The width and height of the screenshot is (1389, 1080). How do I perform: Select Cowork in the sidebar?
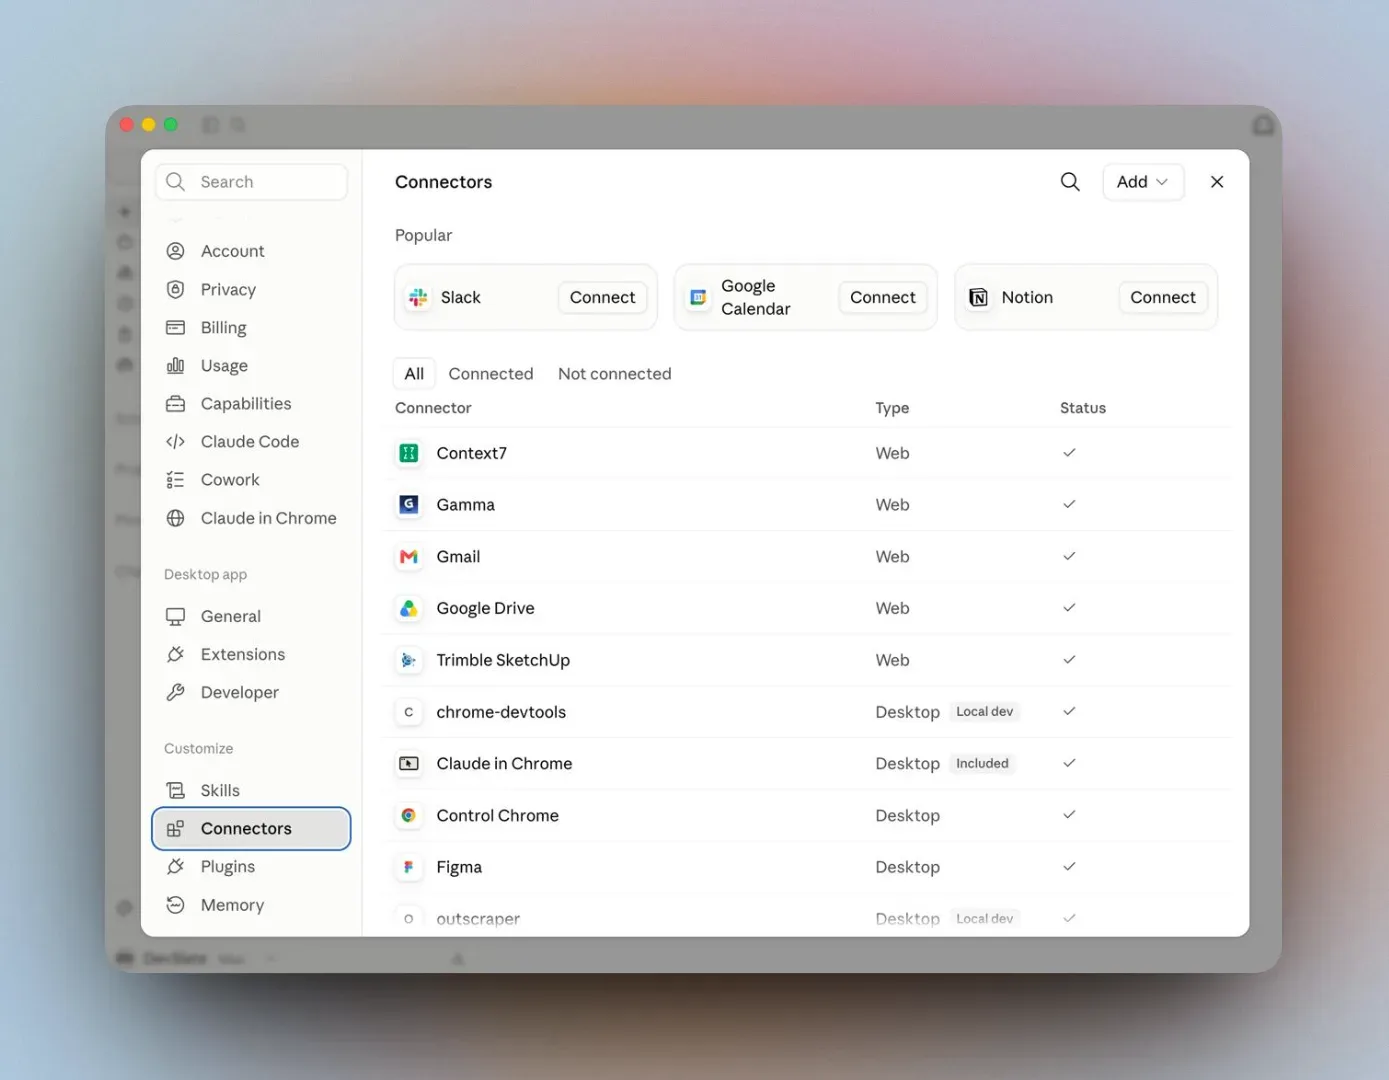pyautogui.click(x=252, y=479)
